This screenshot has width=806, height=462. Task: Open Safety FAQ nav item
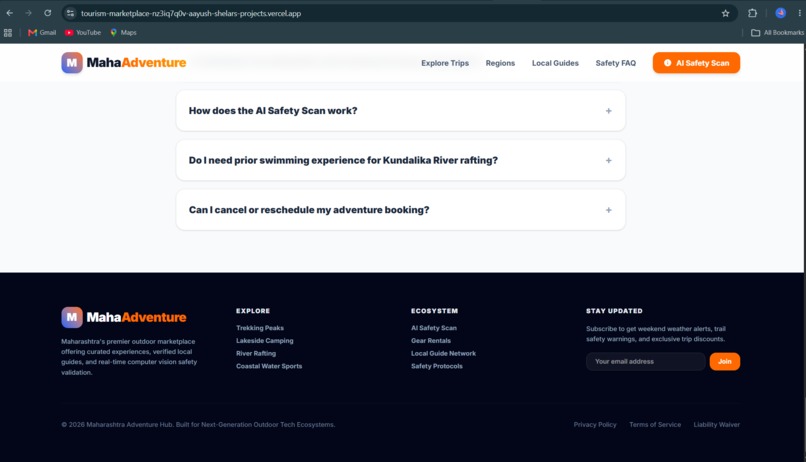pos(615,63)
